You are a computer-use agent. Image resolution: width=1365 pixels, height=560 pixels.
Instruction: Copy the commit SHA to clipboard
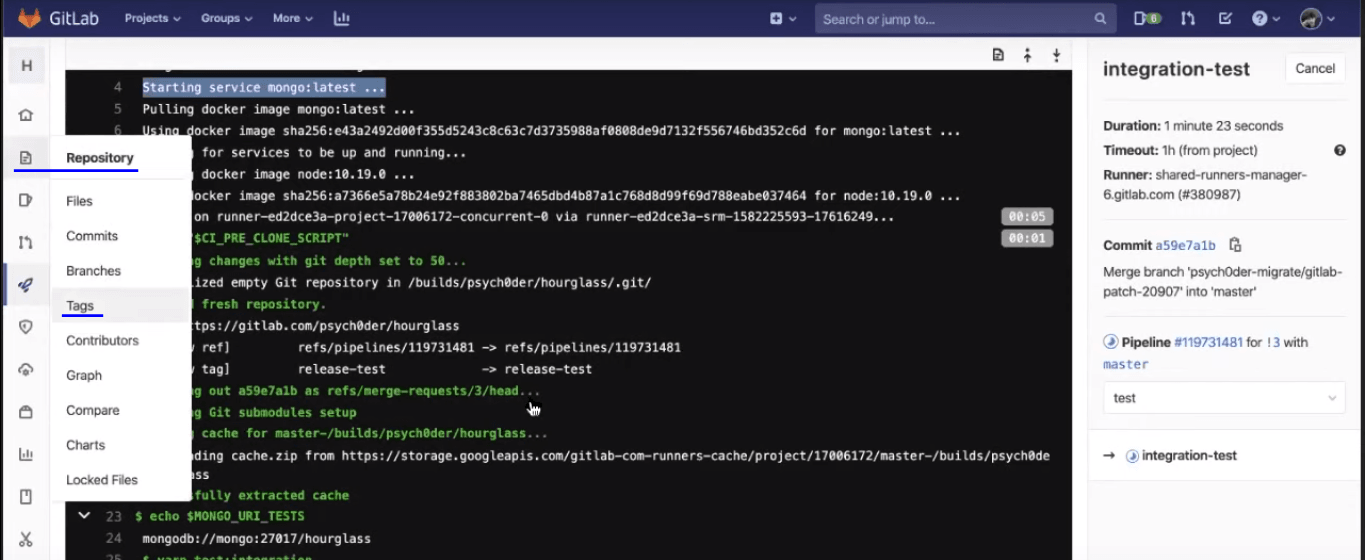tap(1235, 245)
